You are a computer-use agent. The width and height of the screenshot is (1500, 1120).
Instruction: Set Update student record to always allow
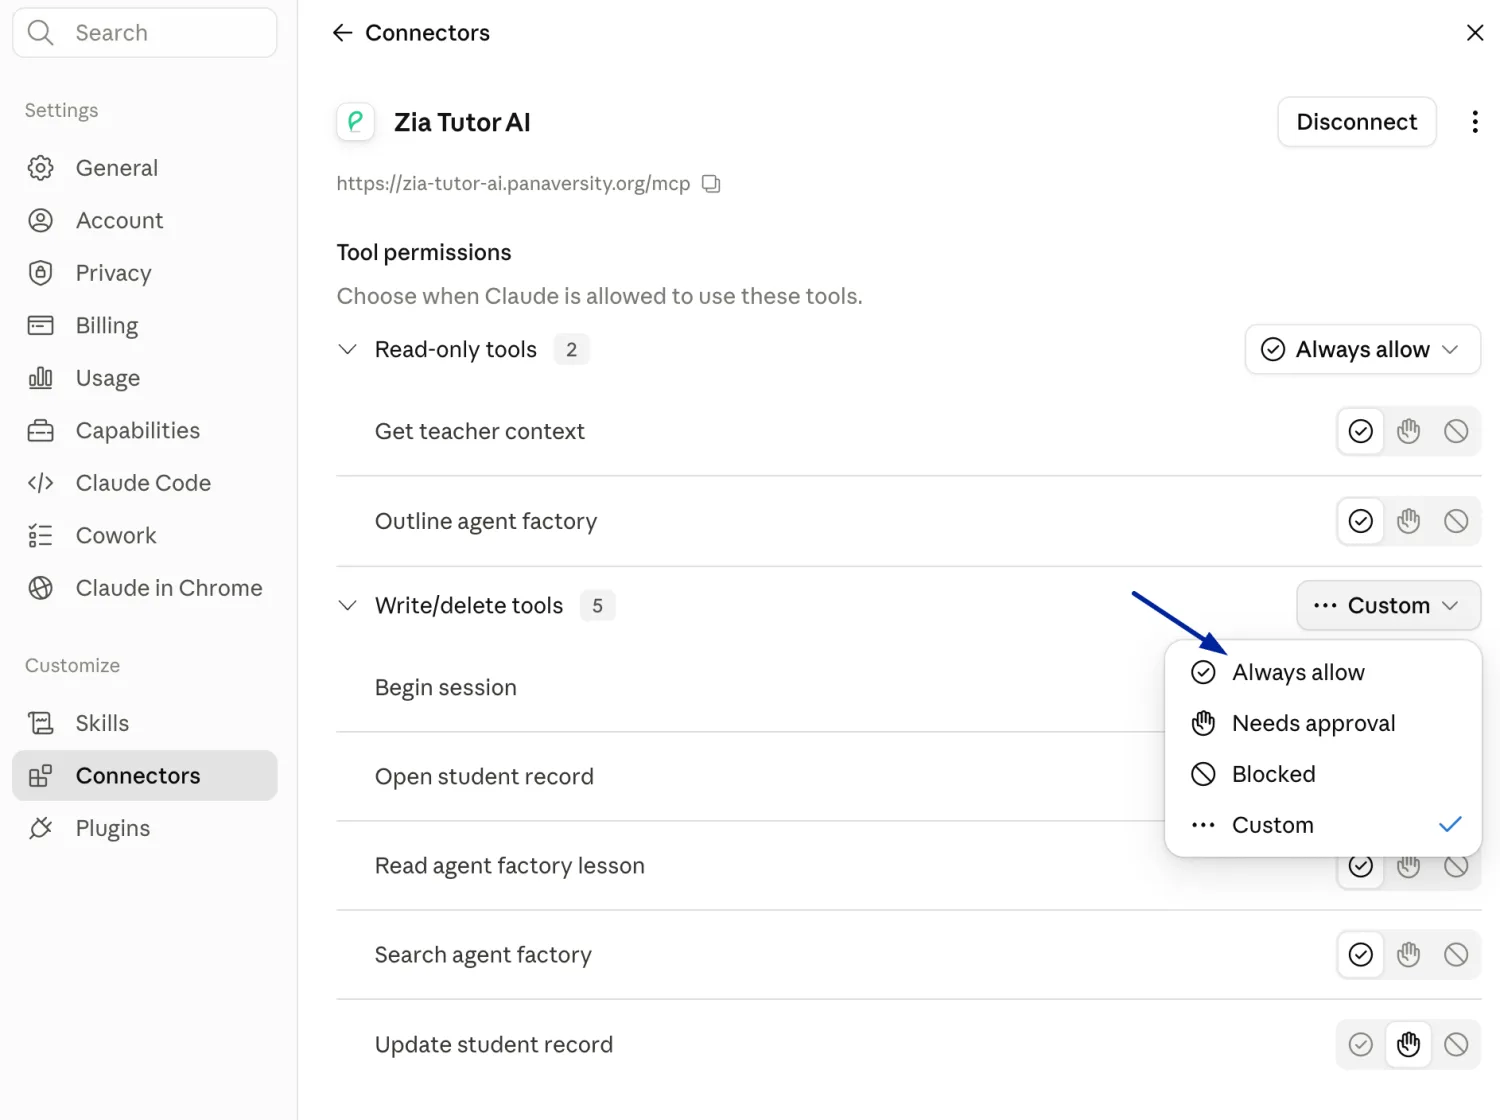[x=1361, y=1045]
